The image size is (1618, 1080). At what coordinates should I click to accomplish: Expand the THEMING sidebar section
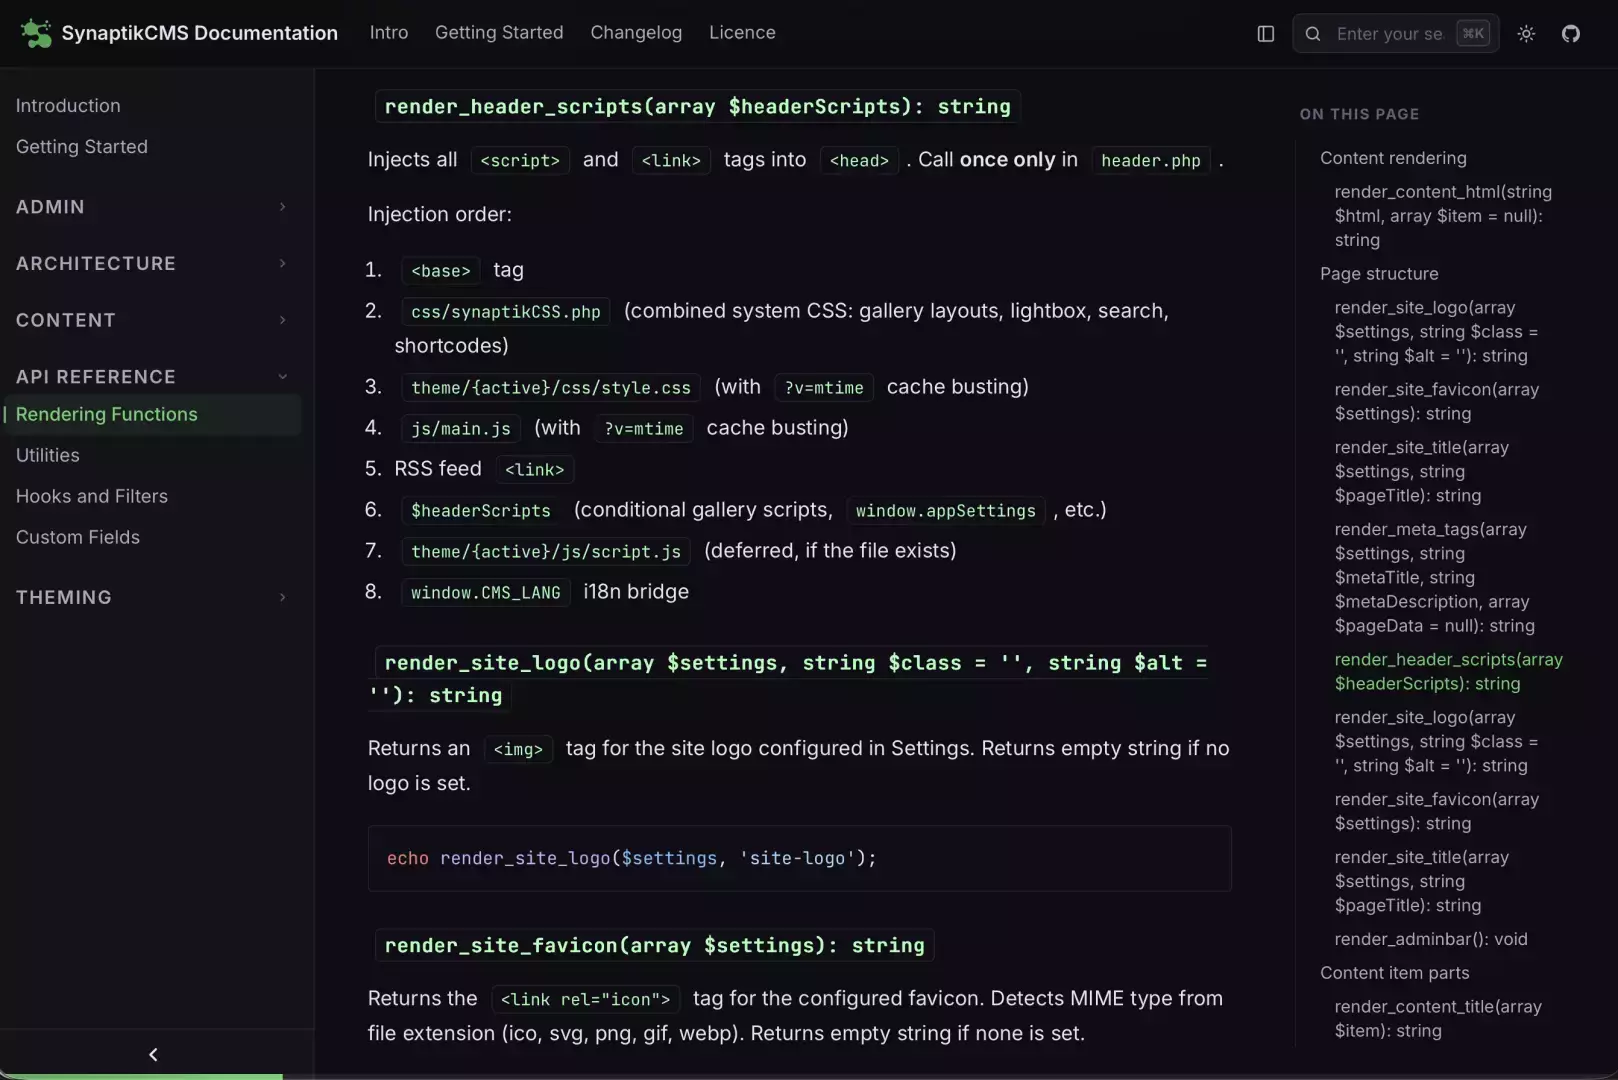point(150,598)
